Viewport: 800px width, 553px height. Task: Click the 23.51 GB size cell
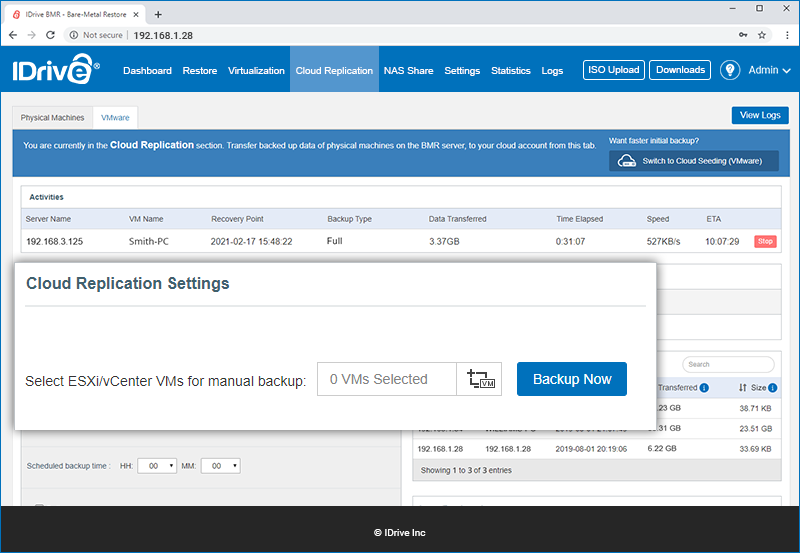coord(756,429)
